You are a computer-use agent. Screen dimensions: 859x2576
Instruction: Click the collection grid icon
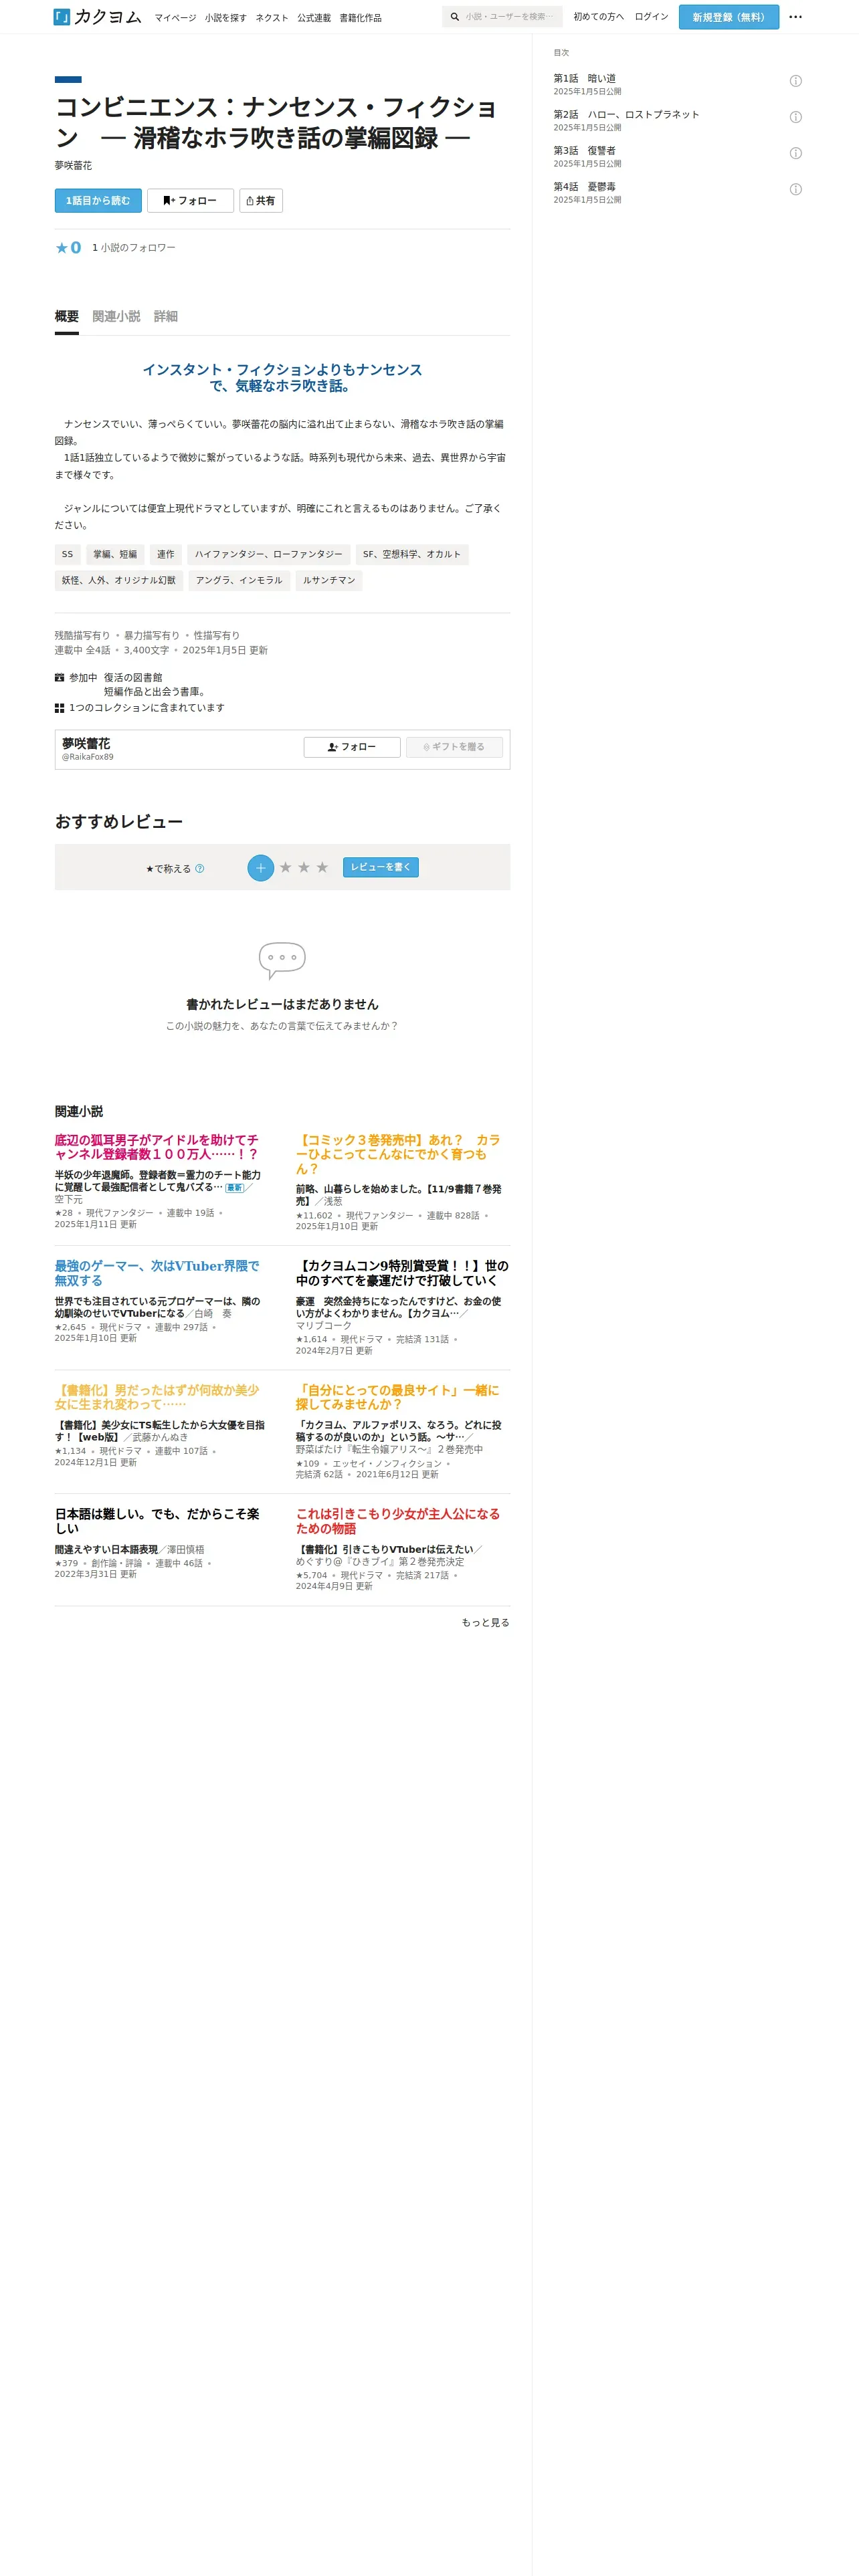click(59, 708)
